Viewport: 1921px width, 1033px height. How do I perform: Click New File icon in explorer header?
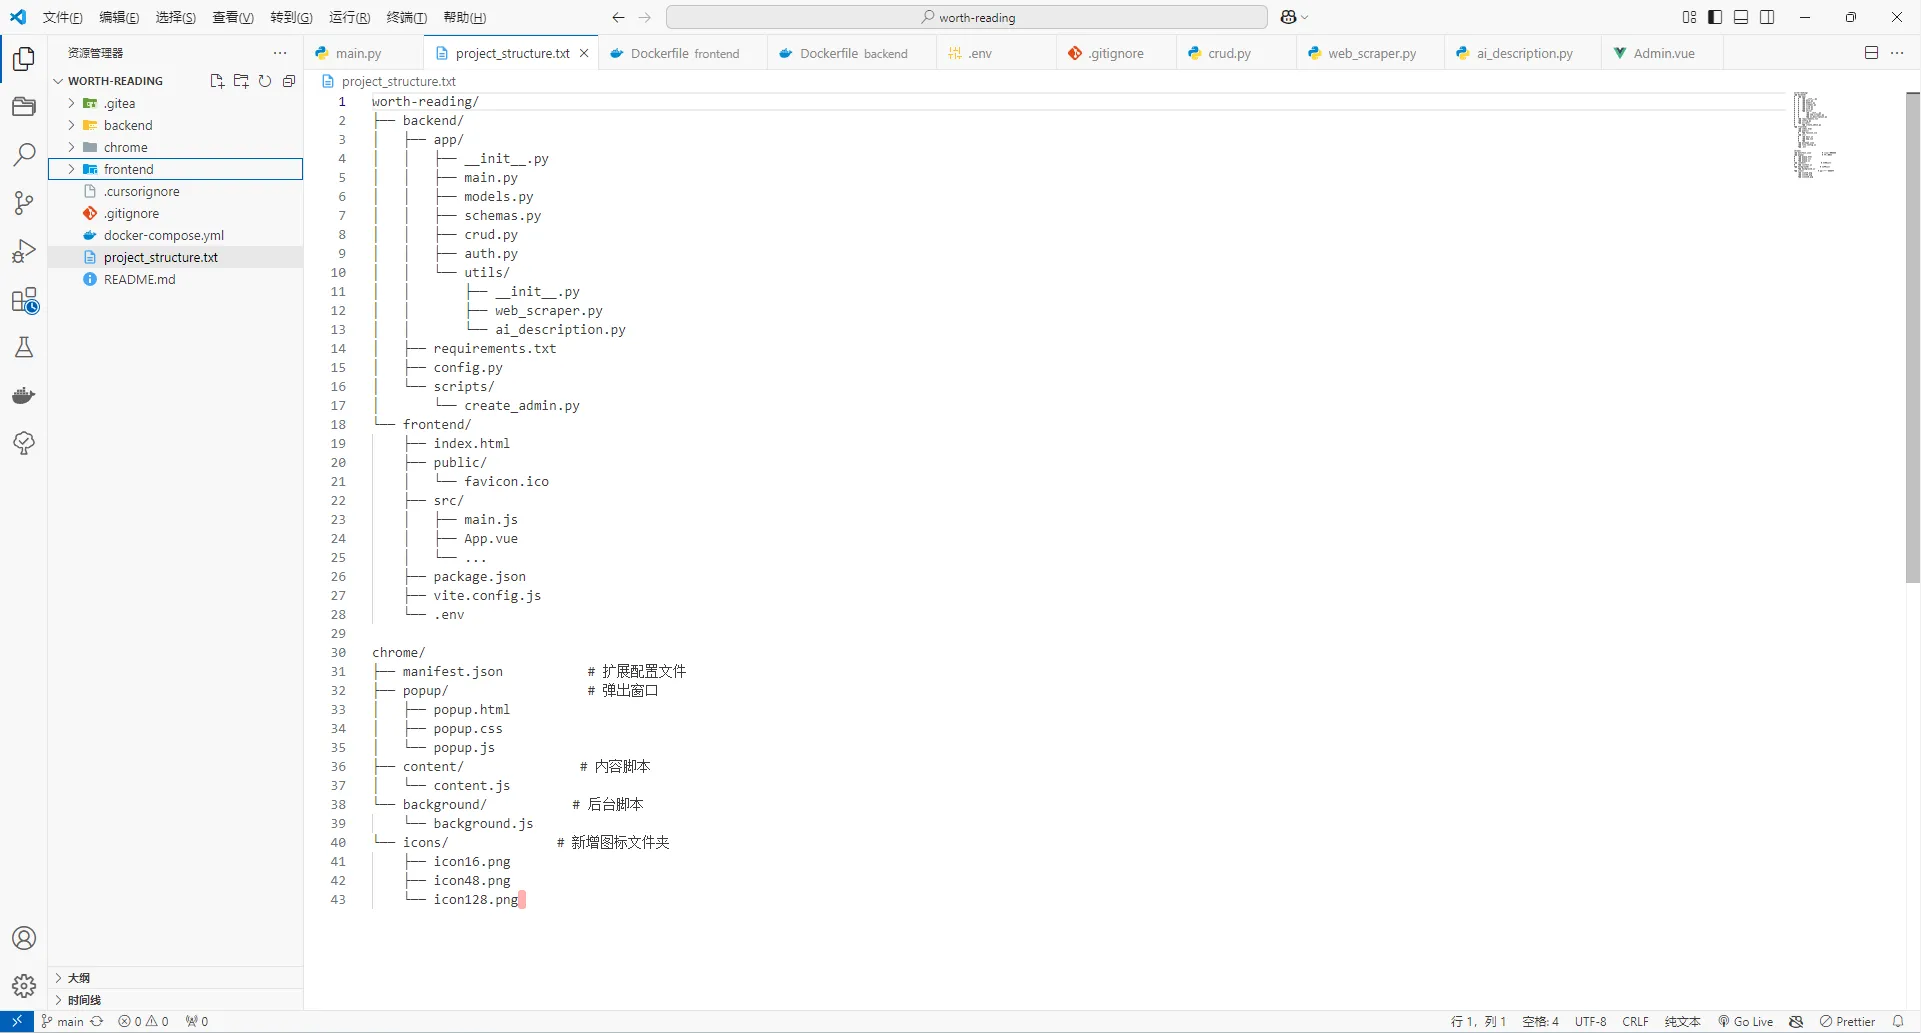(x=217, y=81)
